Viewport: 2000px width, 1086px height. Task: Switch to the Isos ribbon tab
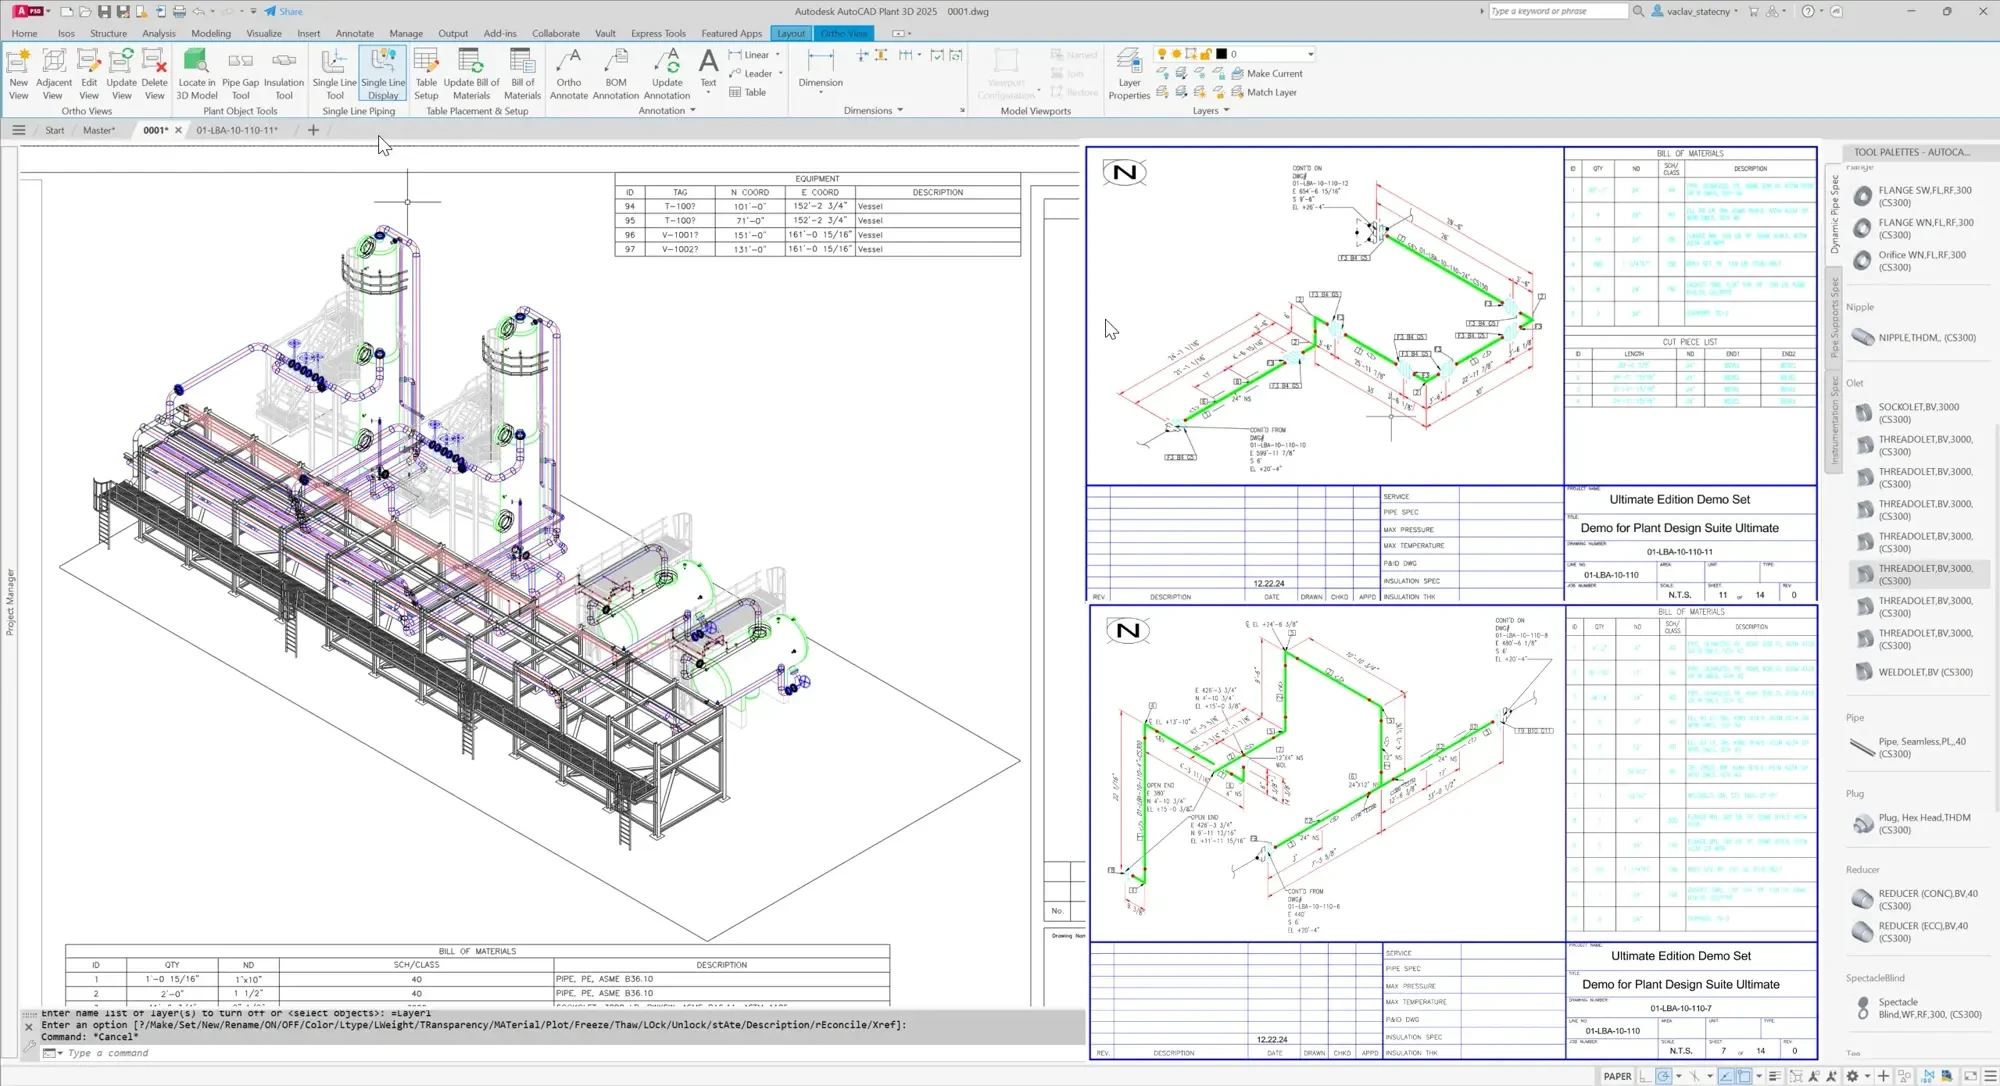click(66, 33)
